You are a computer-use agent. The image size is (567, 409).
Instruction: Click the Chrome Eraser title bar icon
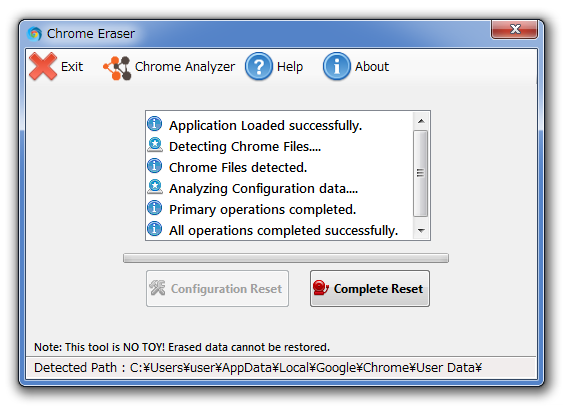[x=34, y=34]
